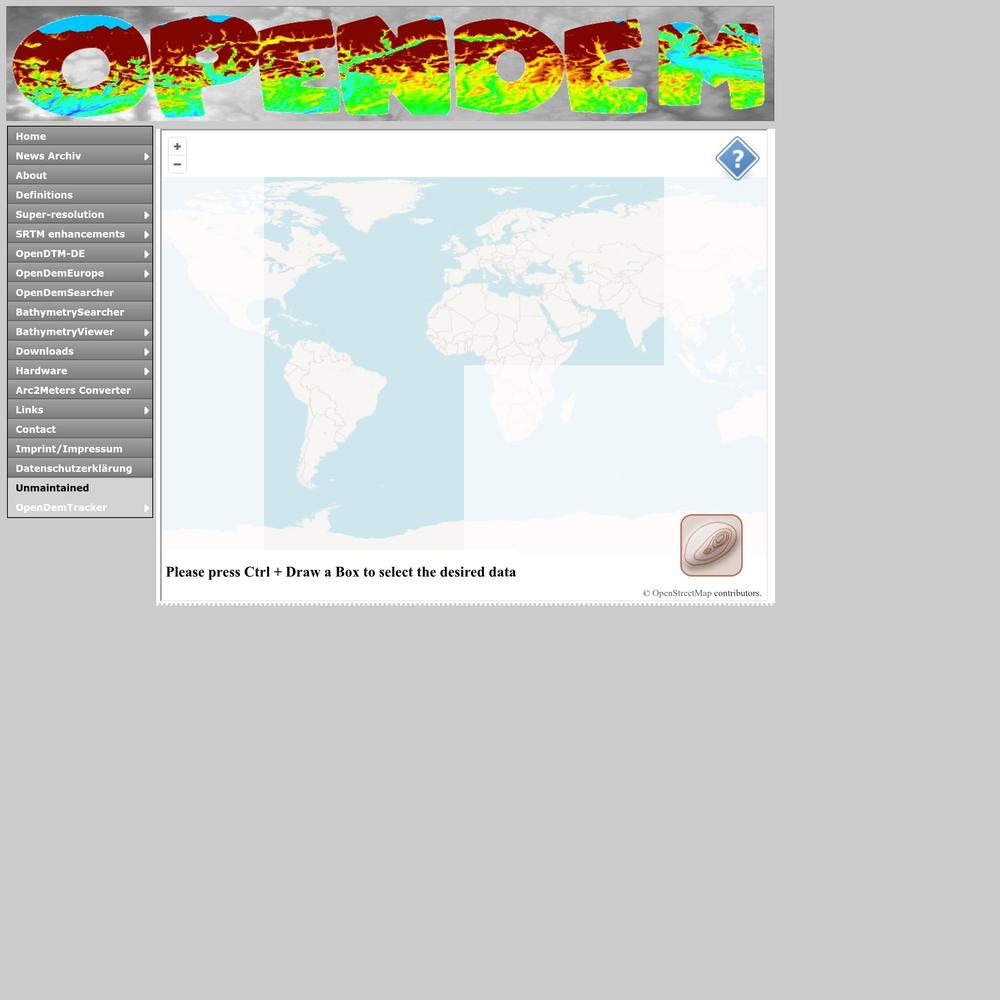
Task: Expand Downloads submenu arrow
Action: pos(147,351)
